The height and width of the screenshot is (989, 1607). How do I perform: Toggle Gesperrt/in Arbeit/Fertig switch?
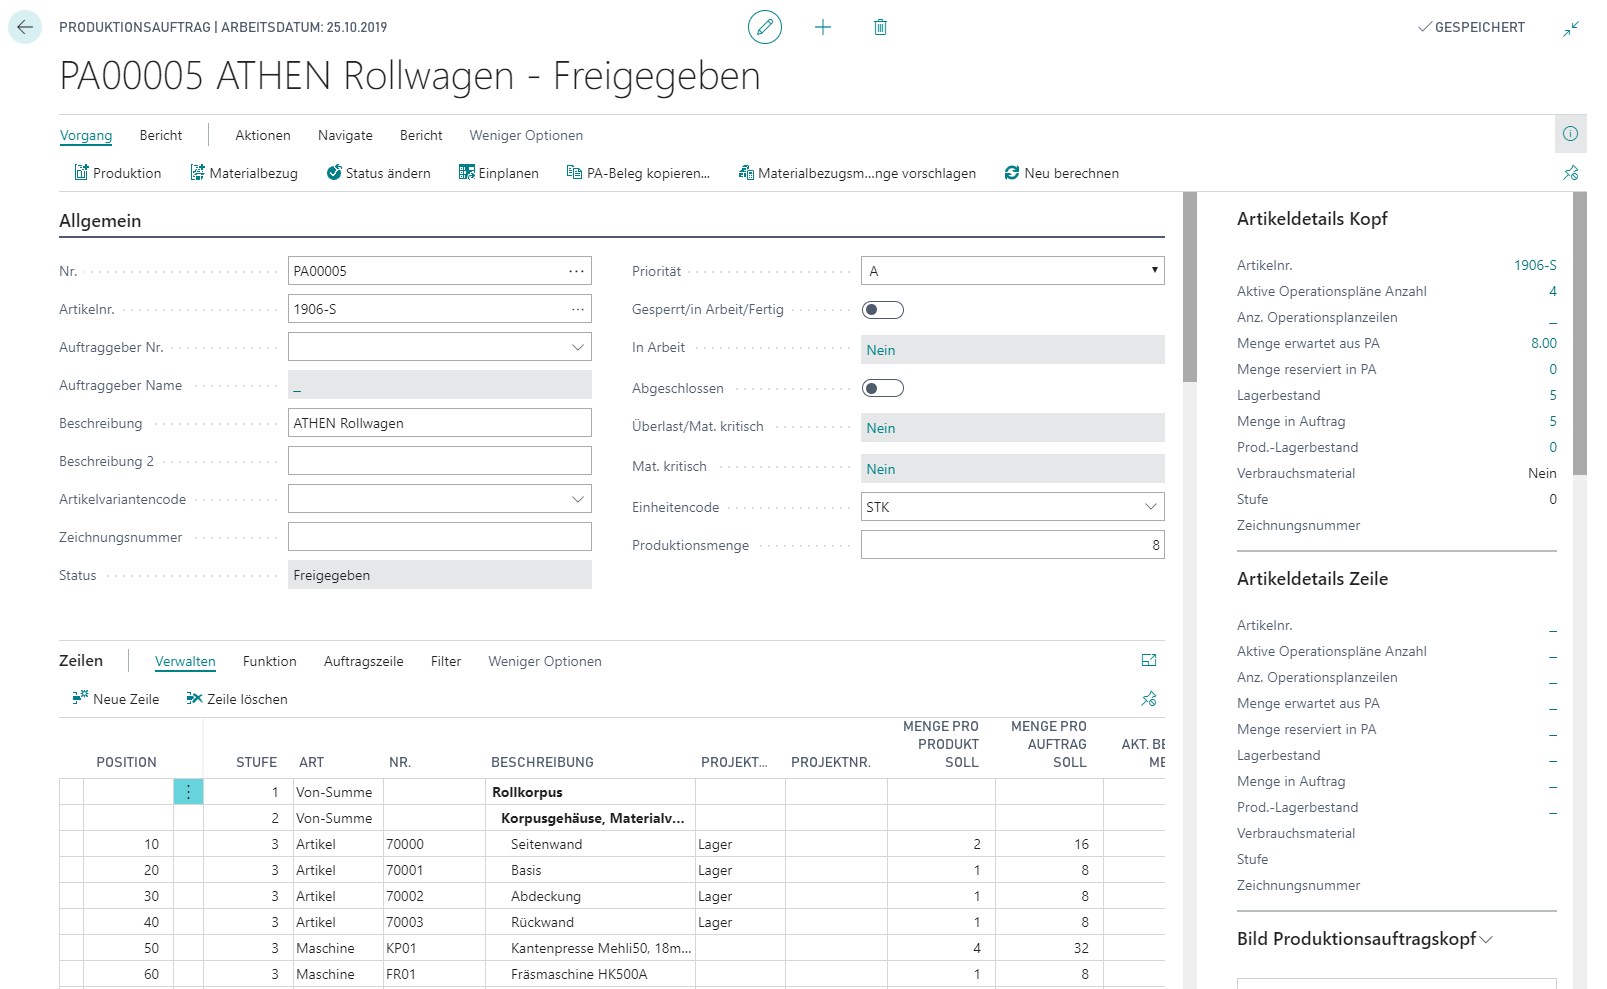pos(882,310)
